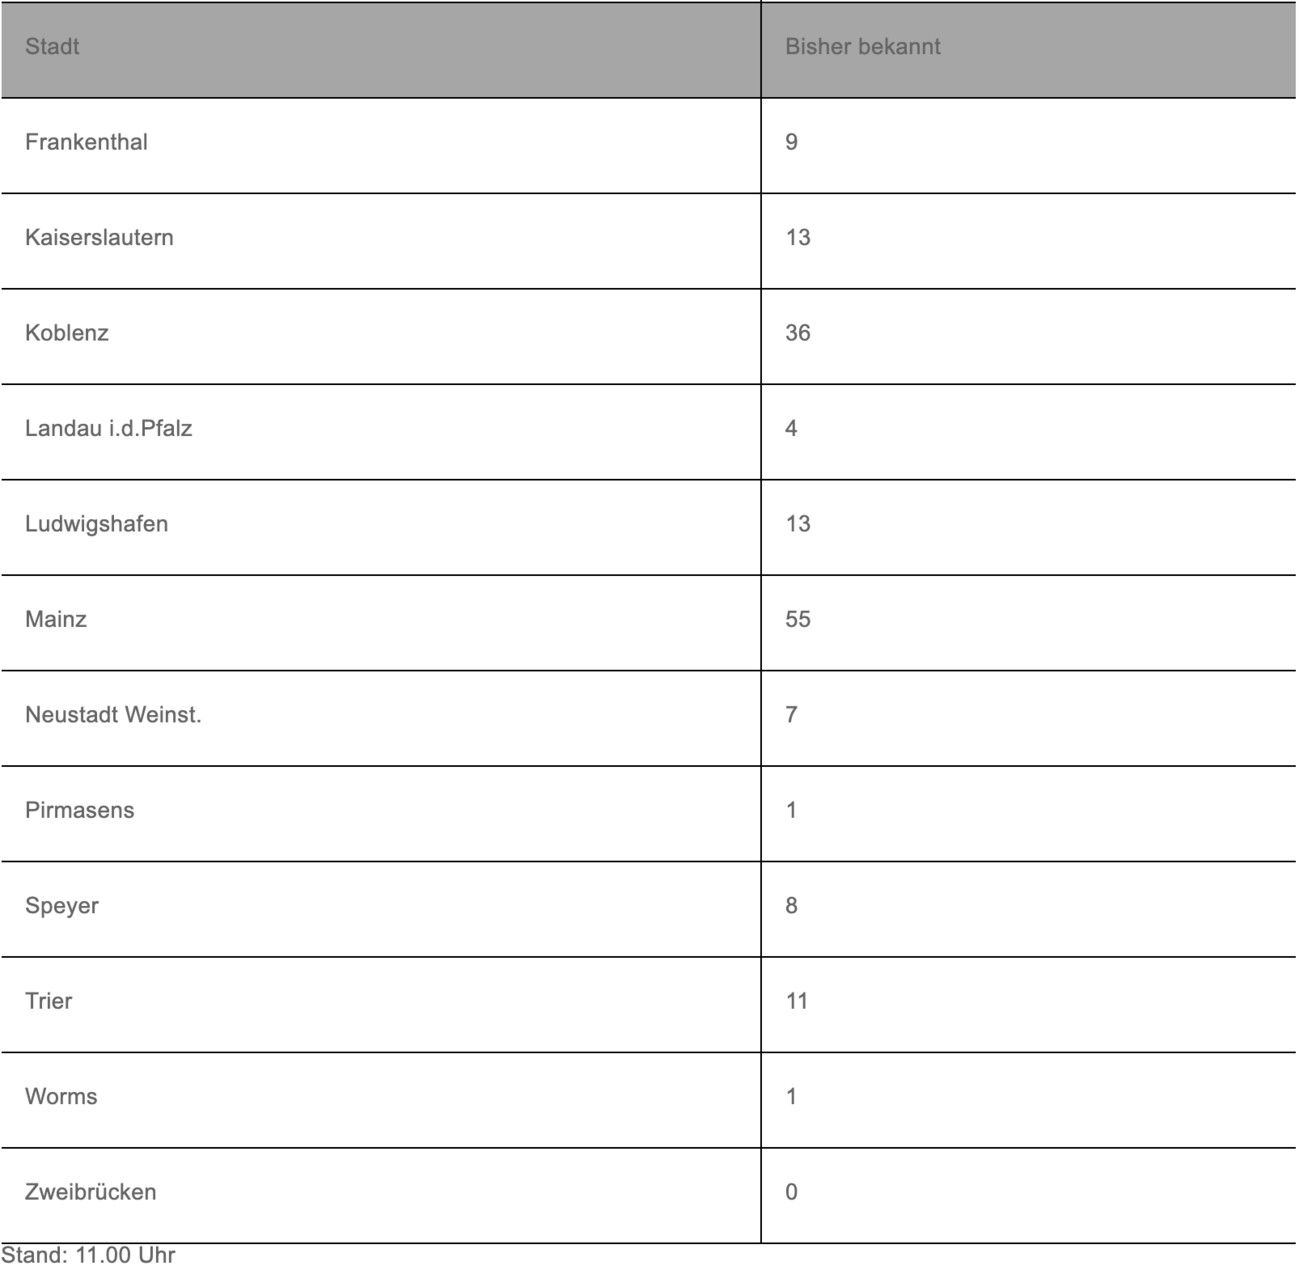
Task: Click the Worms city cell
Action: [x=61, y=1097]
